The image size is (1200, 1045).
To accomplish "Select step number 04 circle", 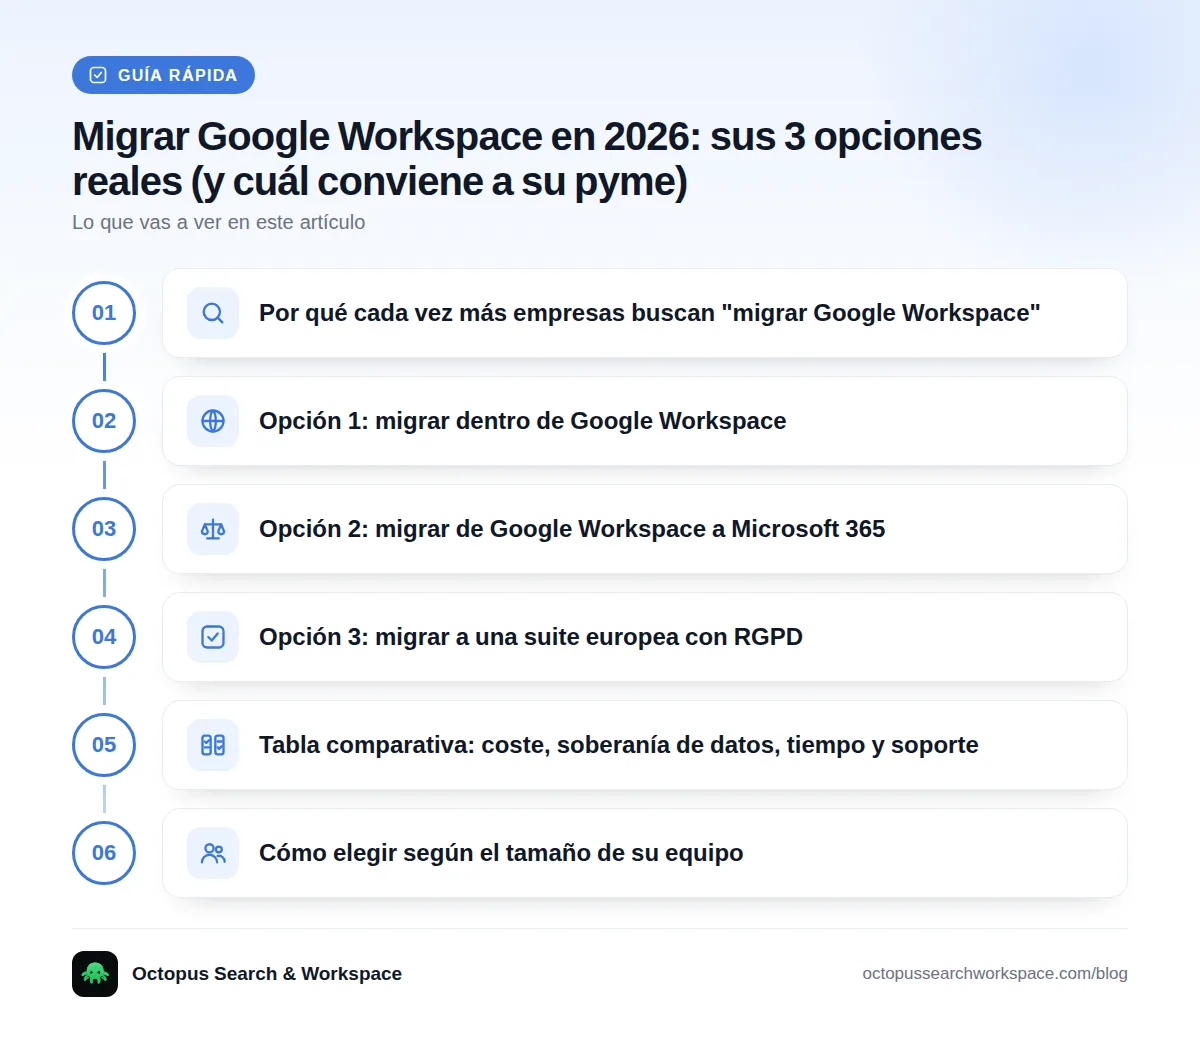I will click(104, 637).
